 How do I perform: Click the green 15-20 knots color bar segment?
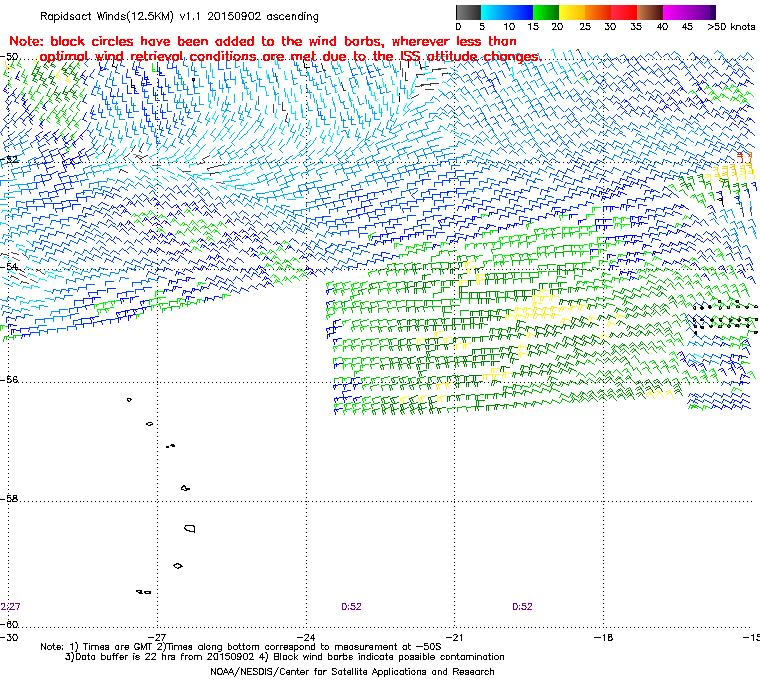pyautogui.click(x=546, y=12)
